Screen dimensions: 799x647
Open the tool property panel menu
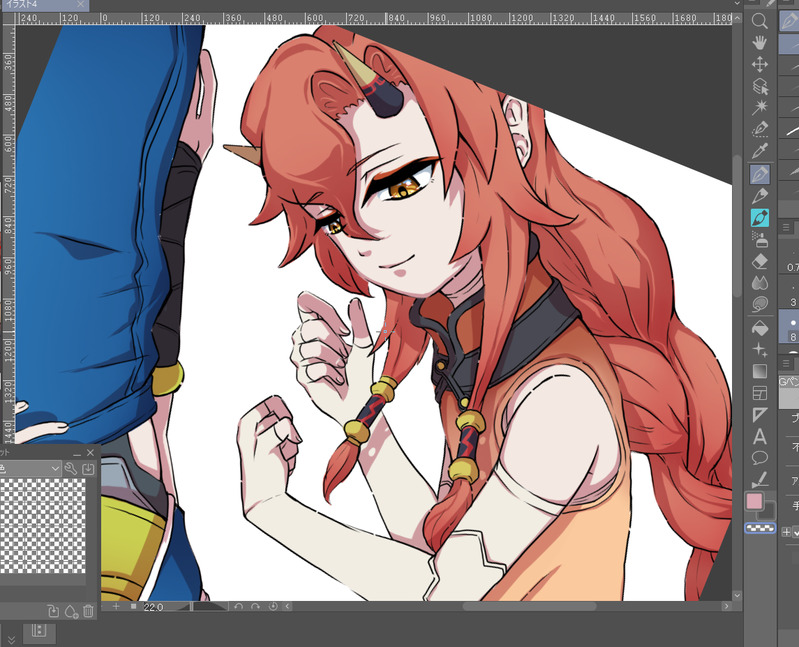[x=786, y=363]
